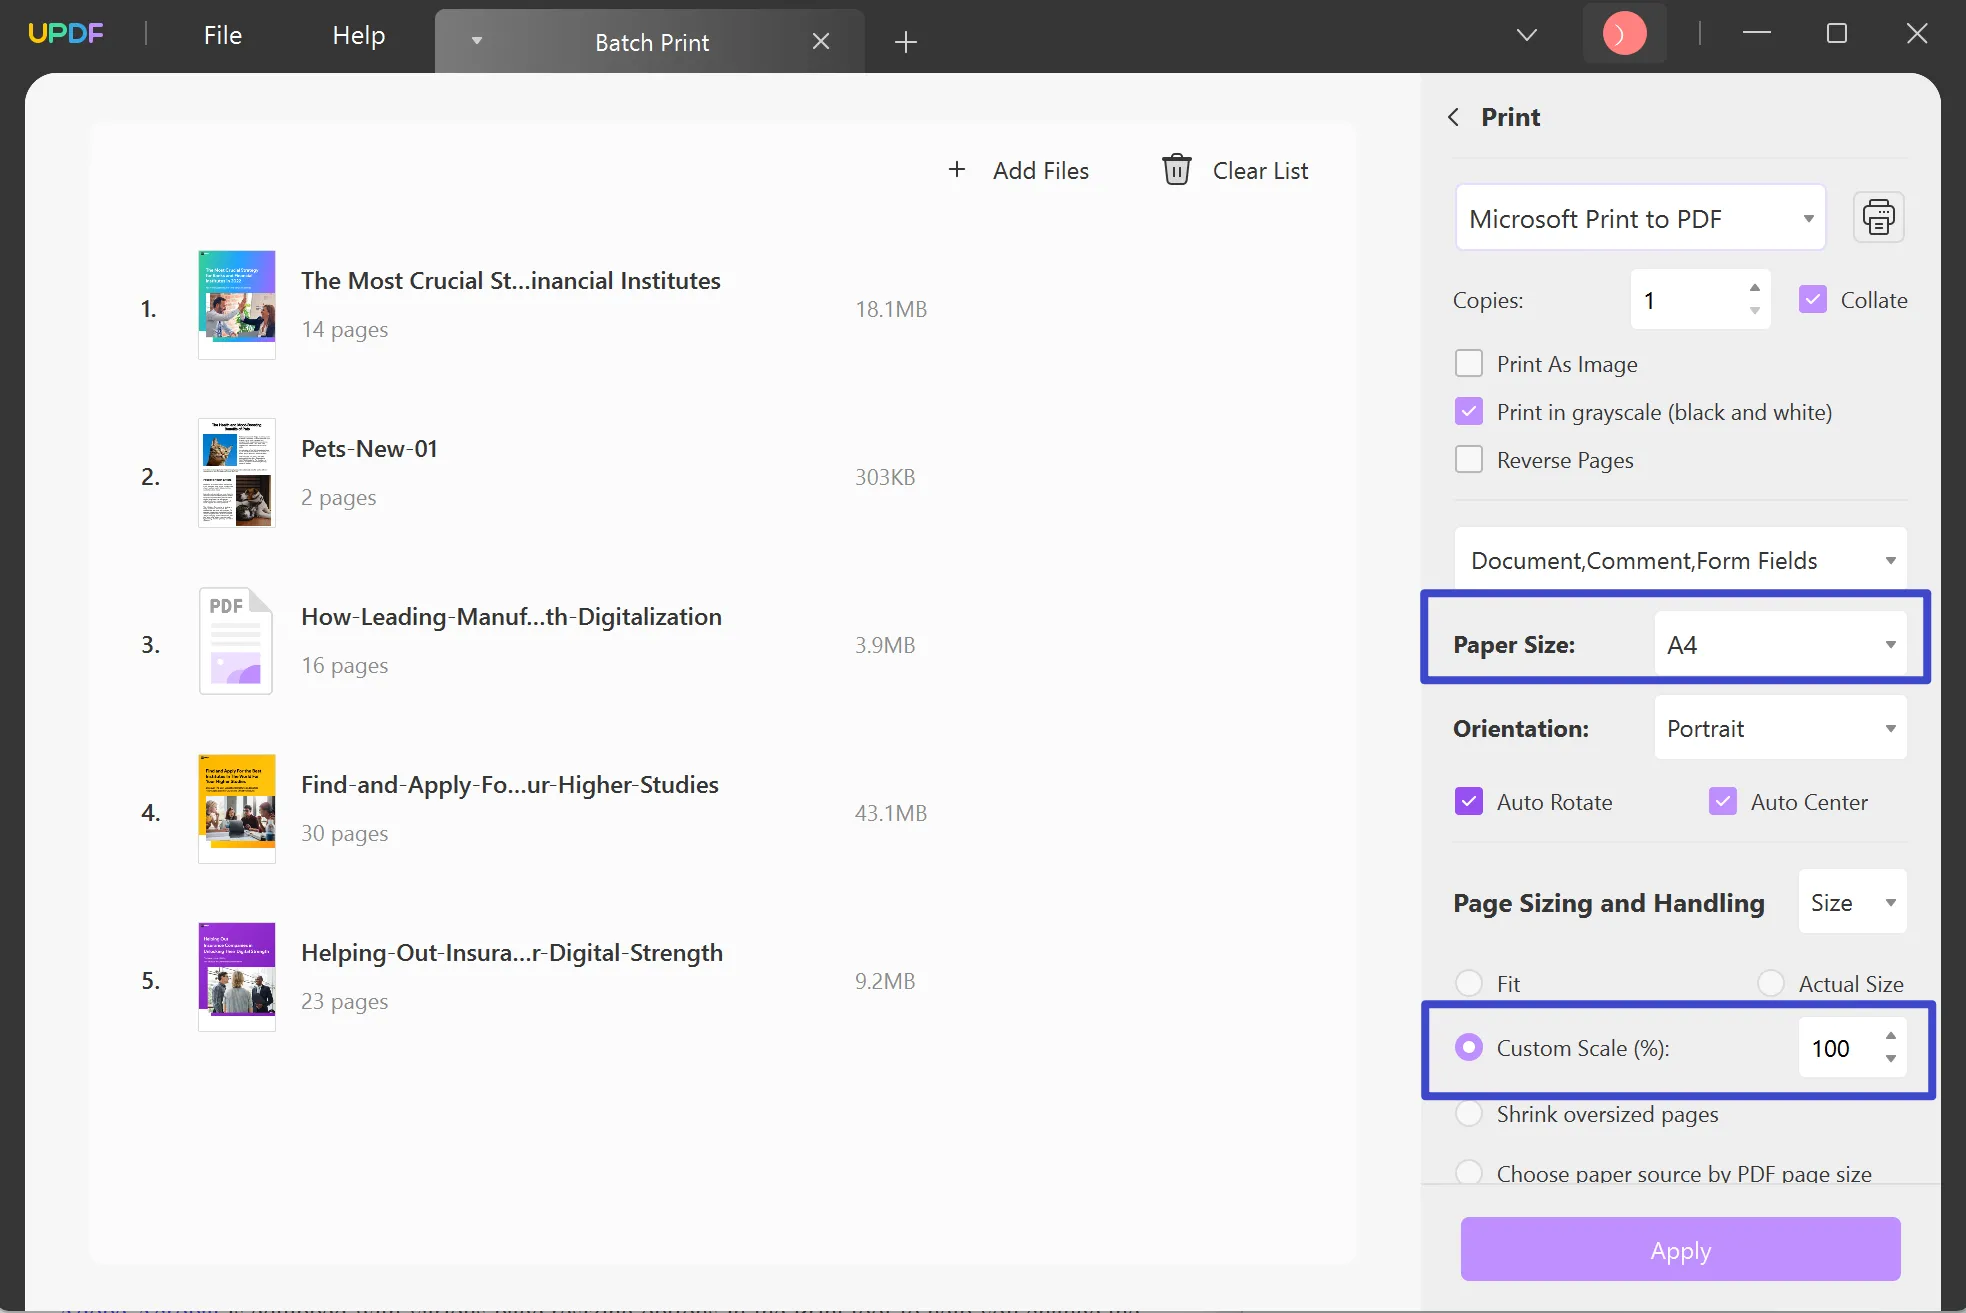This screenshot has height=1313, width=1966.
Task: Open the File menu
Action: [223, 35]
